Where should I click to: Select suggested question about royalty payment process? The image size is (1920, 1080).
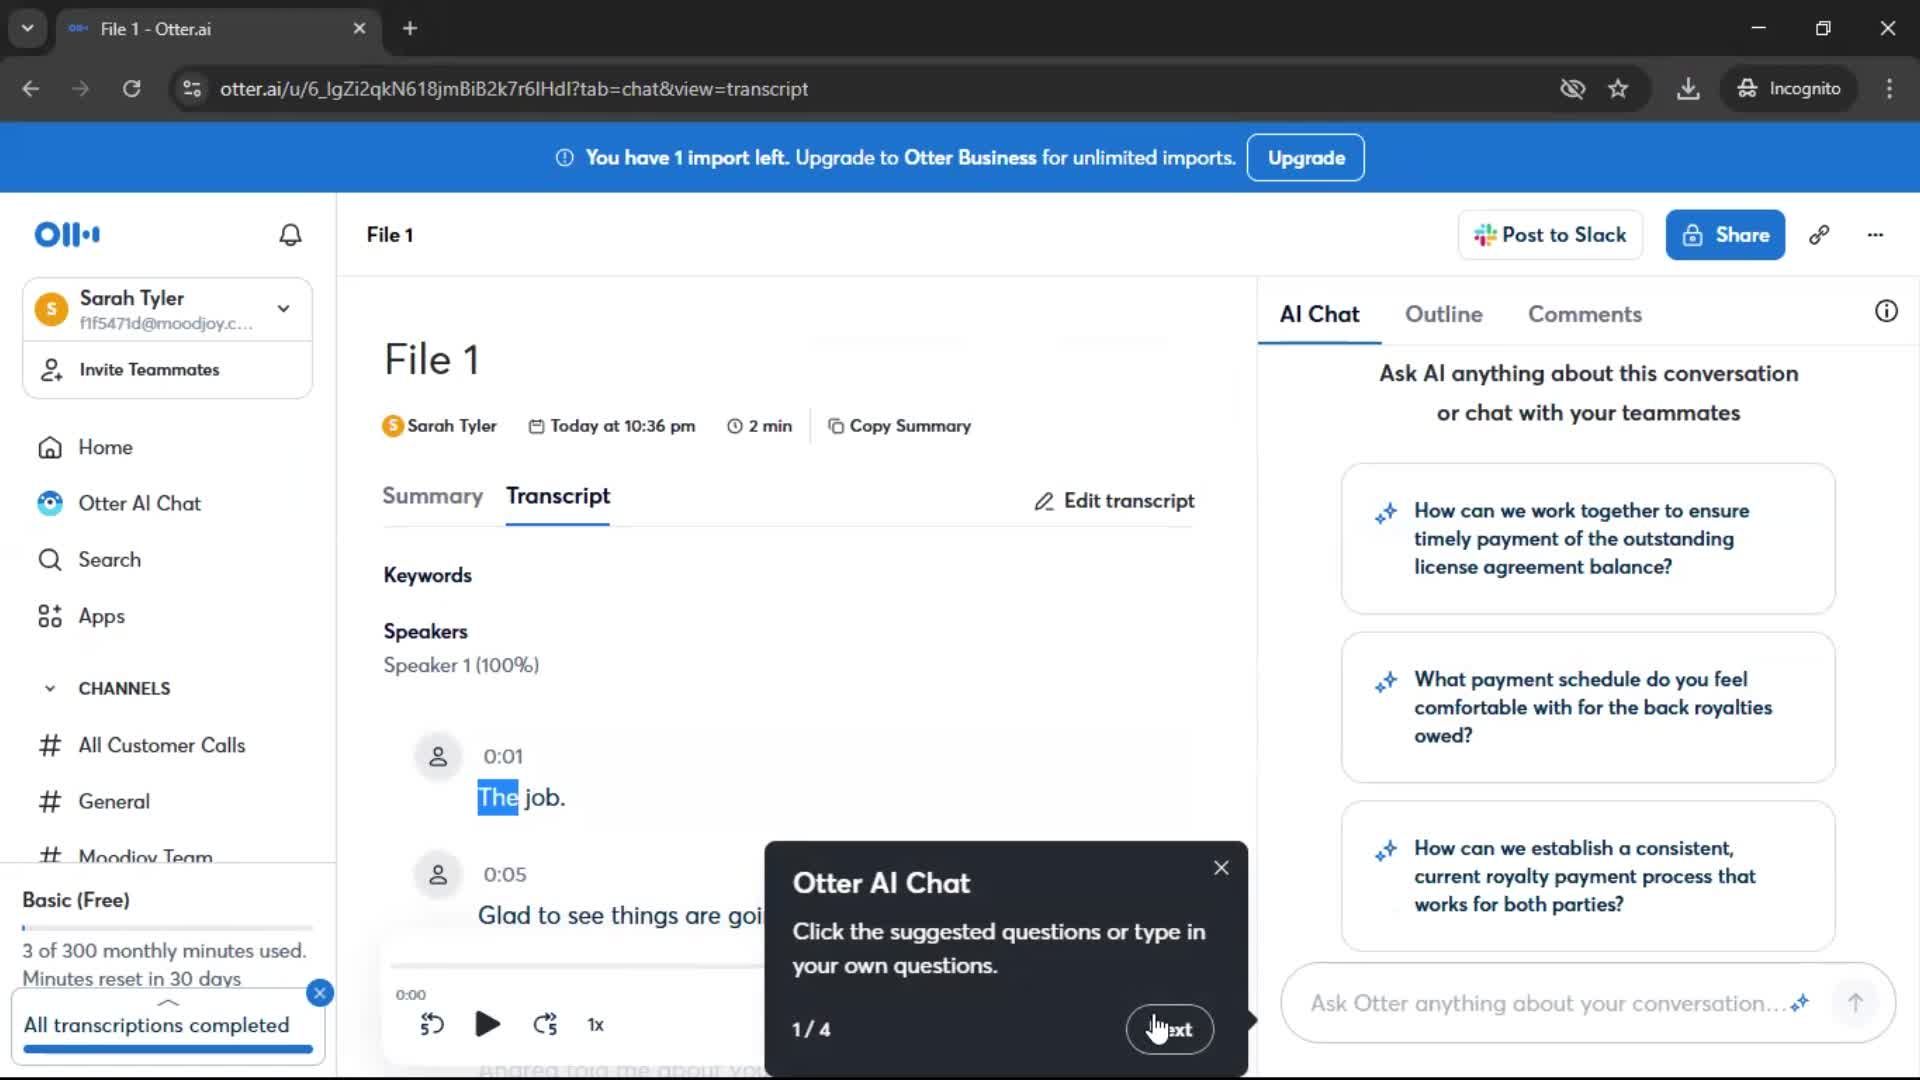tap(1588, 876)
